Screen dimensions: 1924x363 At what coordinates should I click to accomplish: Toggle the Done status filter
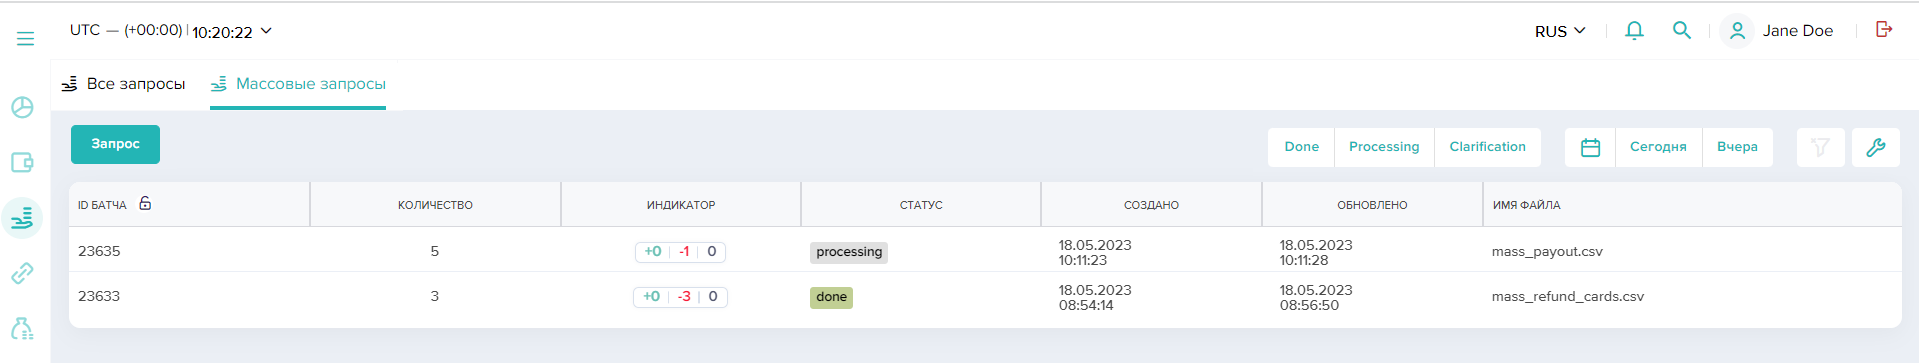click(x=1301, y=147)
